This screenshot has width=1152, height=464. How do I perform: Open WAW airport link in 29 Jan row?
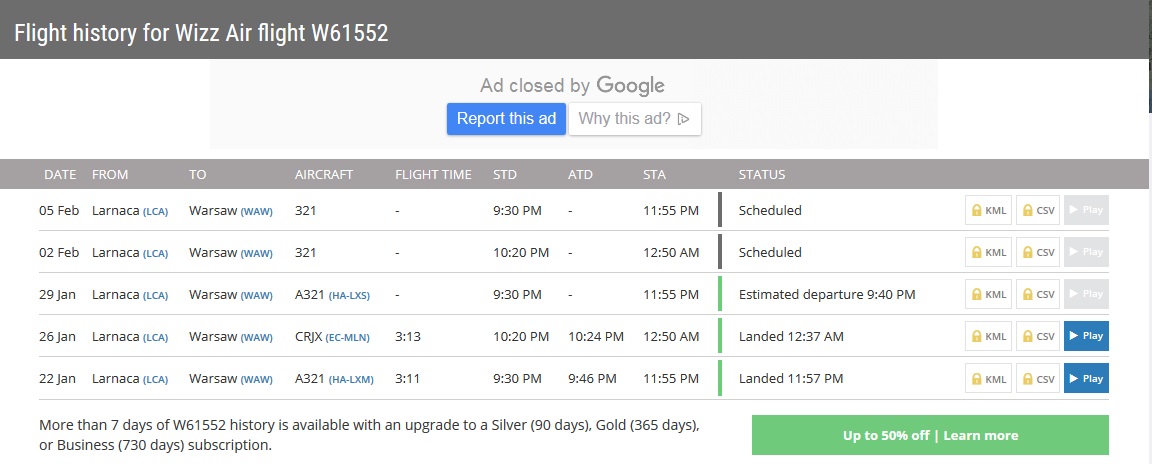tap(256, 295)
